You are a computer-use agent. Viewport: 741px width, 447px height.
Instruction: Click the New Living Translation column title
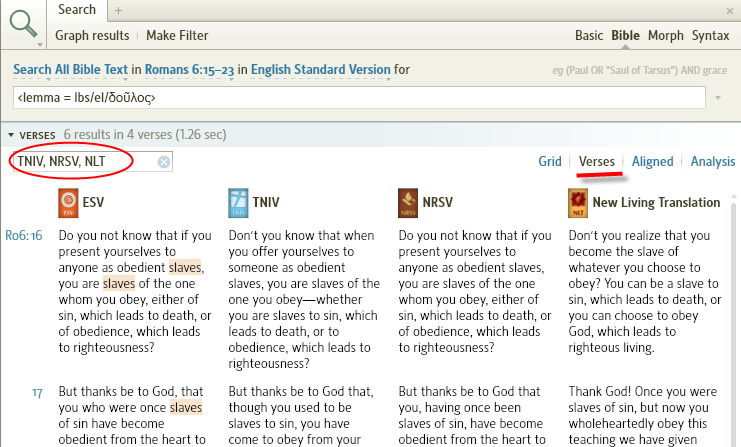656,203
